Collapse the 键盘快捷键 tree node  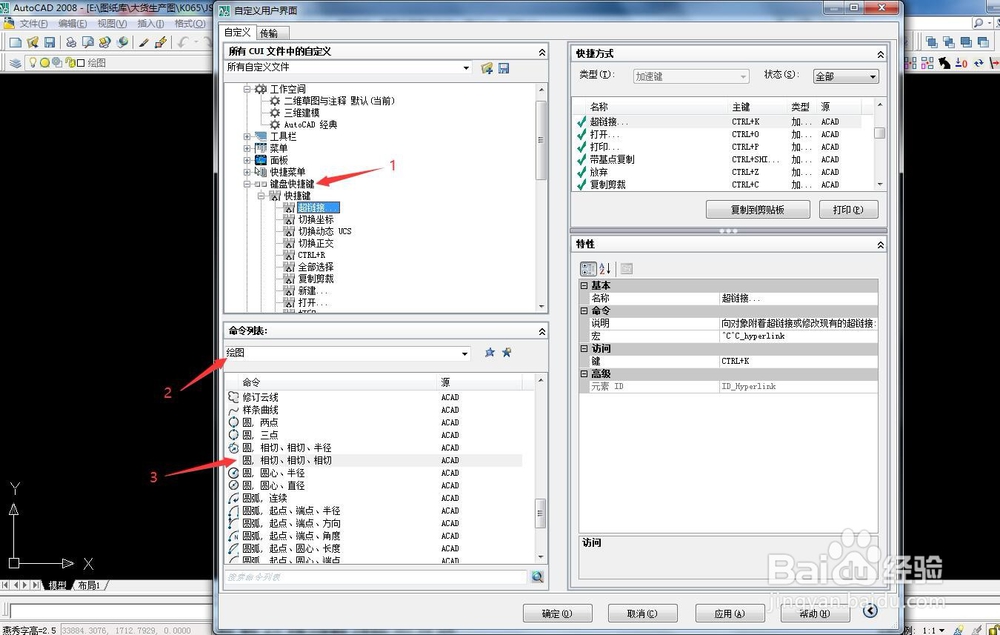tap(247, 184)
